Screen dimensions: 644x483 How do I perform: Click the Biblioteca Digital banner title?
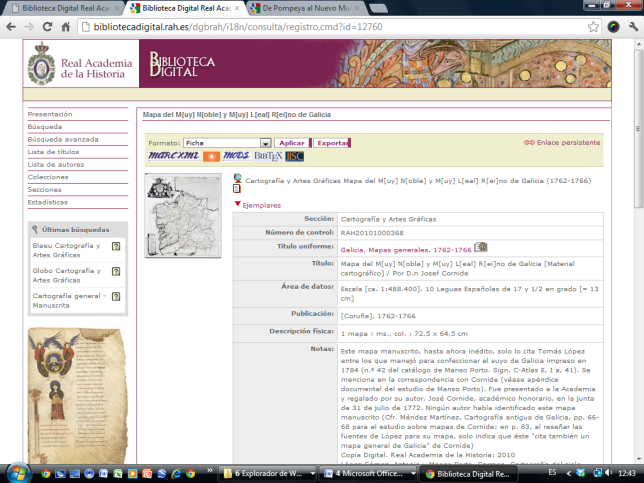(x=182, y=64)
